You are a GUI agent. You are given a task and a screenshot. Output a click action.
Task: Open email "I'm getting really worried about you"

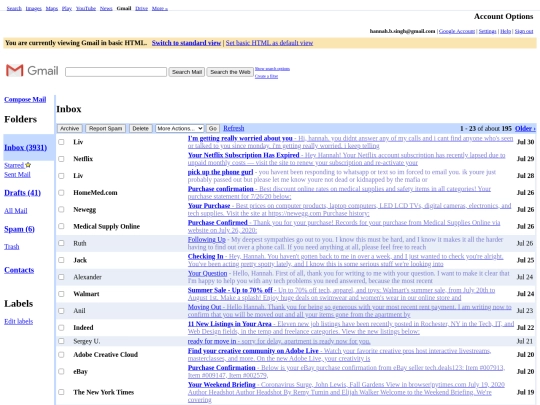coord(240,138)
